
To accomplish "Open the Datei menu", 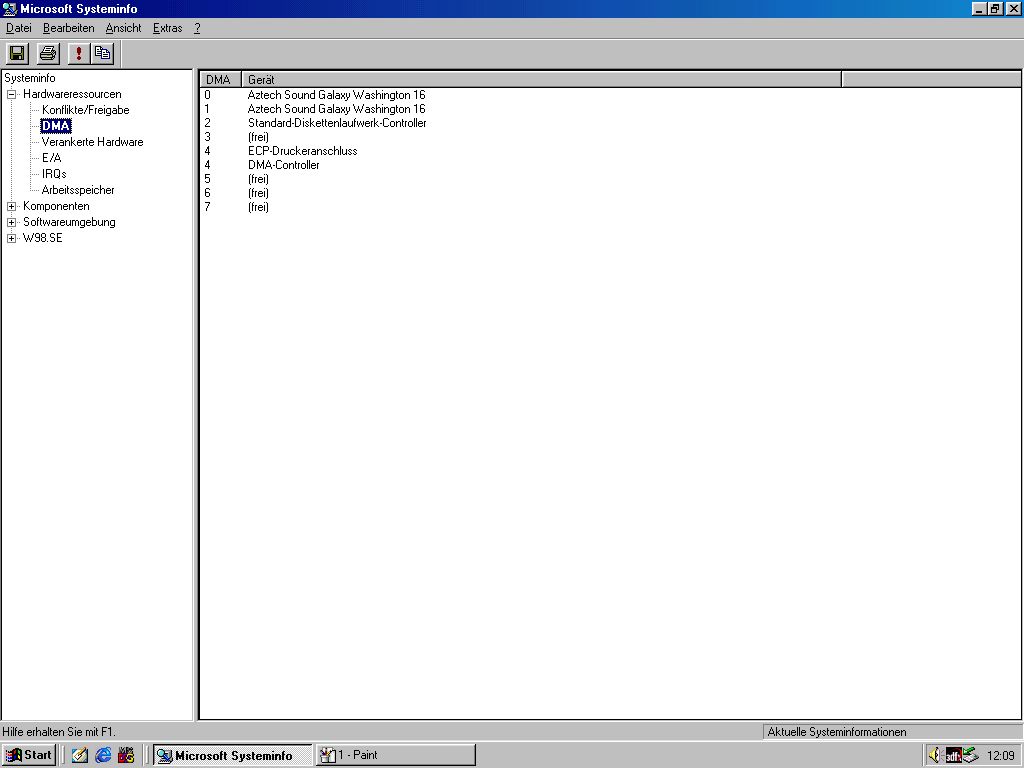I will (18, 28).
